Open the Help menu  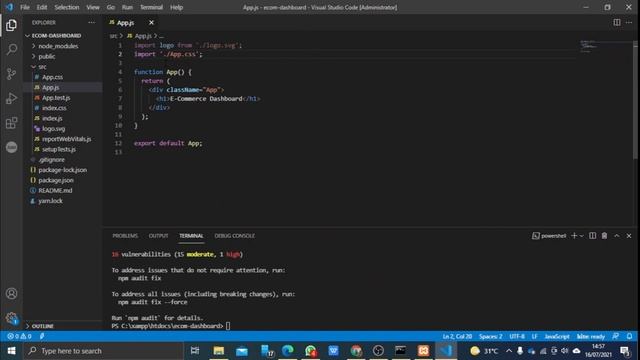[176, 7]
